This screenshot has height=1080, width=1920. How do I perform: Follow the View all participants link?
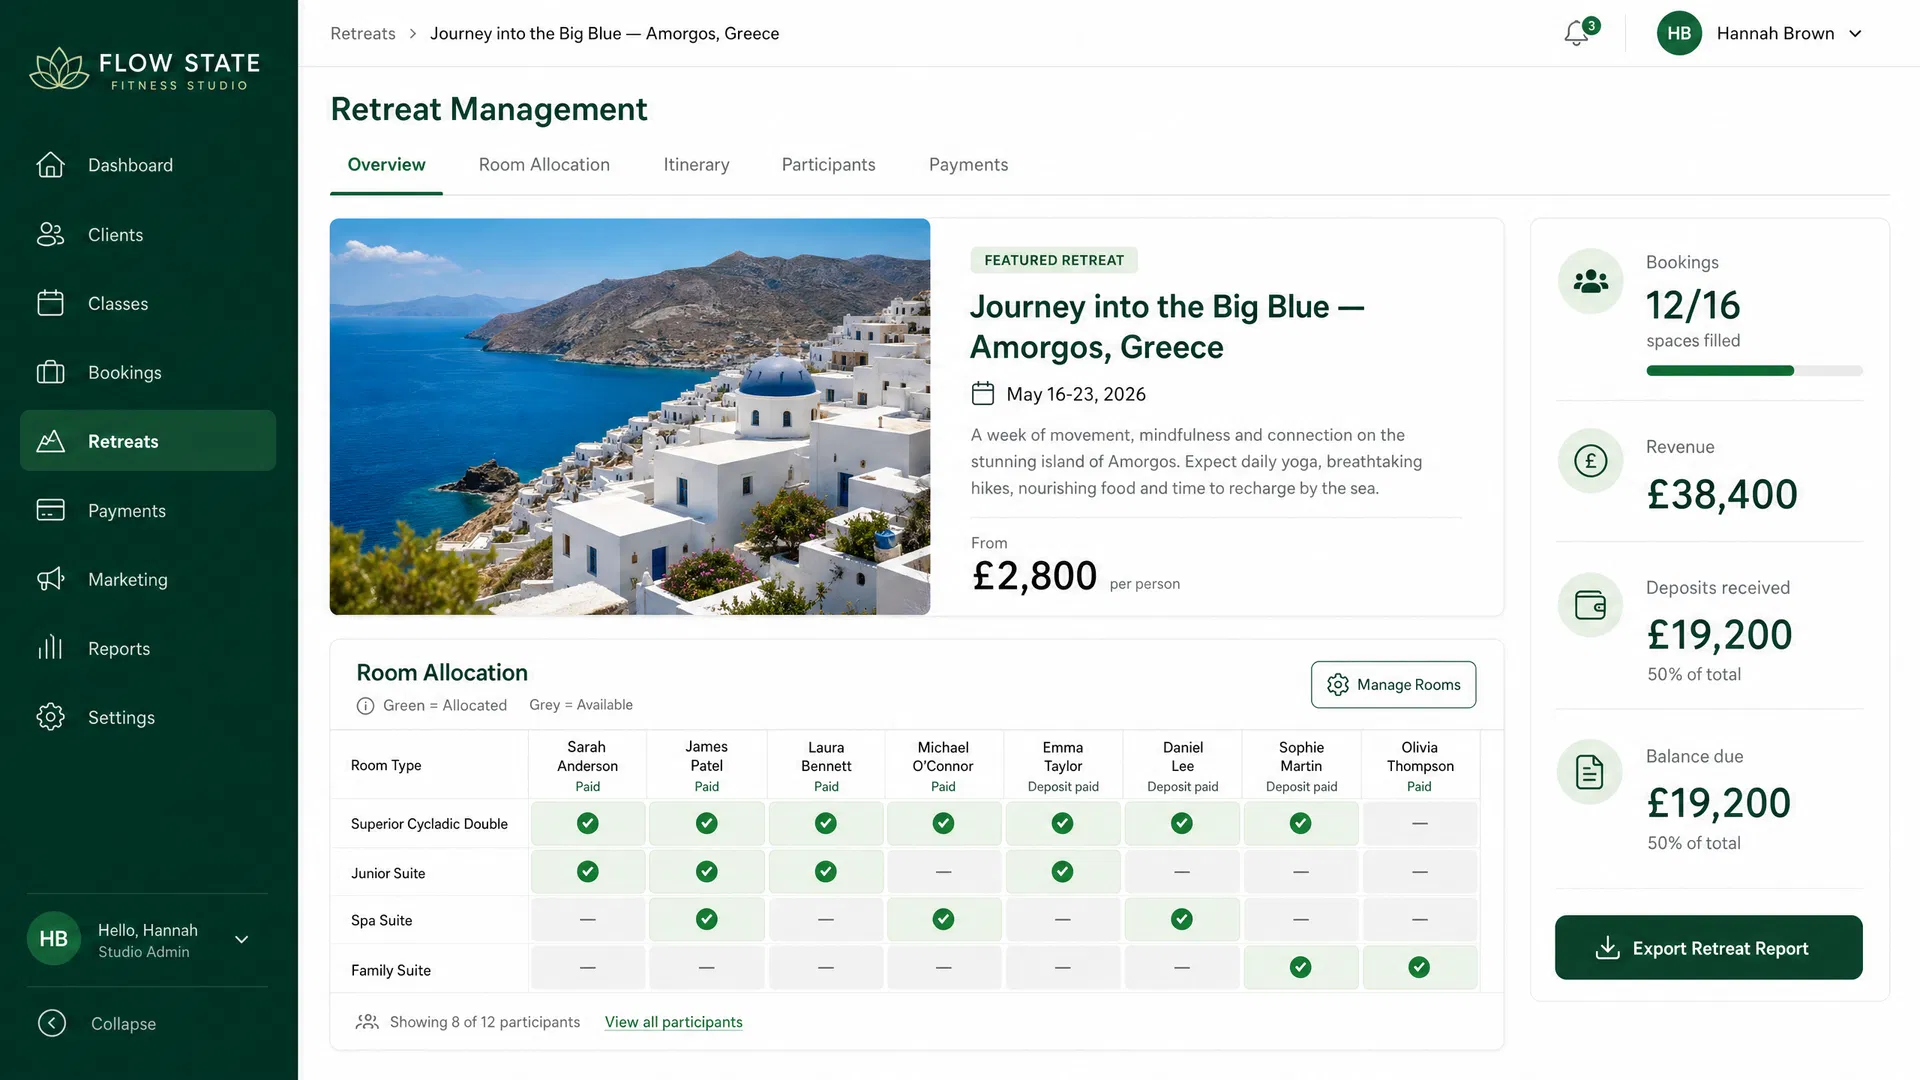pos(673,1022)
